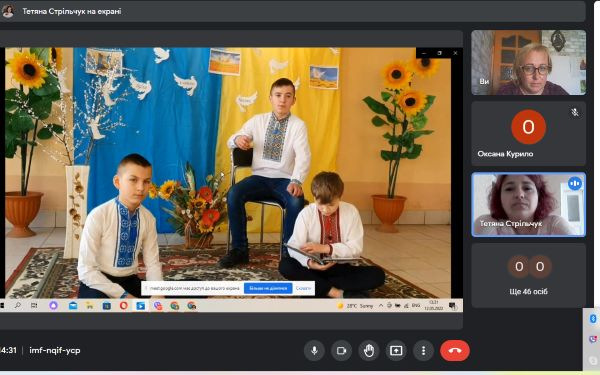Launch Opera browser from the shared taskbar
Viewport: 600px width, 375px height.
(123, 305)
